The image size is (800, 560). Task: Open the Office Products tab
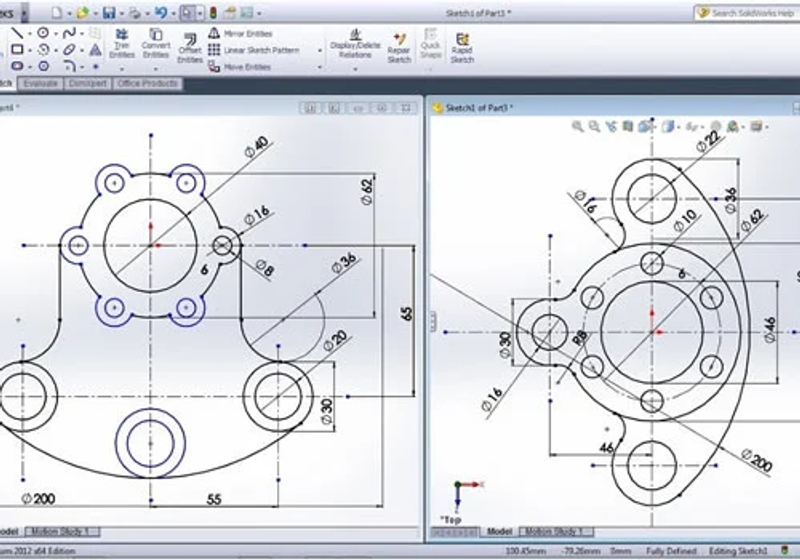(147, 83)
